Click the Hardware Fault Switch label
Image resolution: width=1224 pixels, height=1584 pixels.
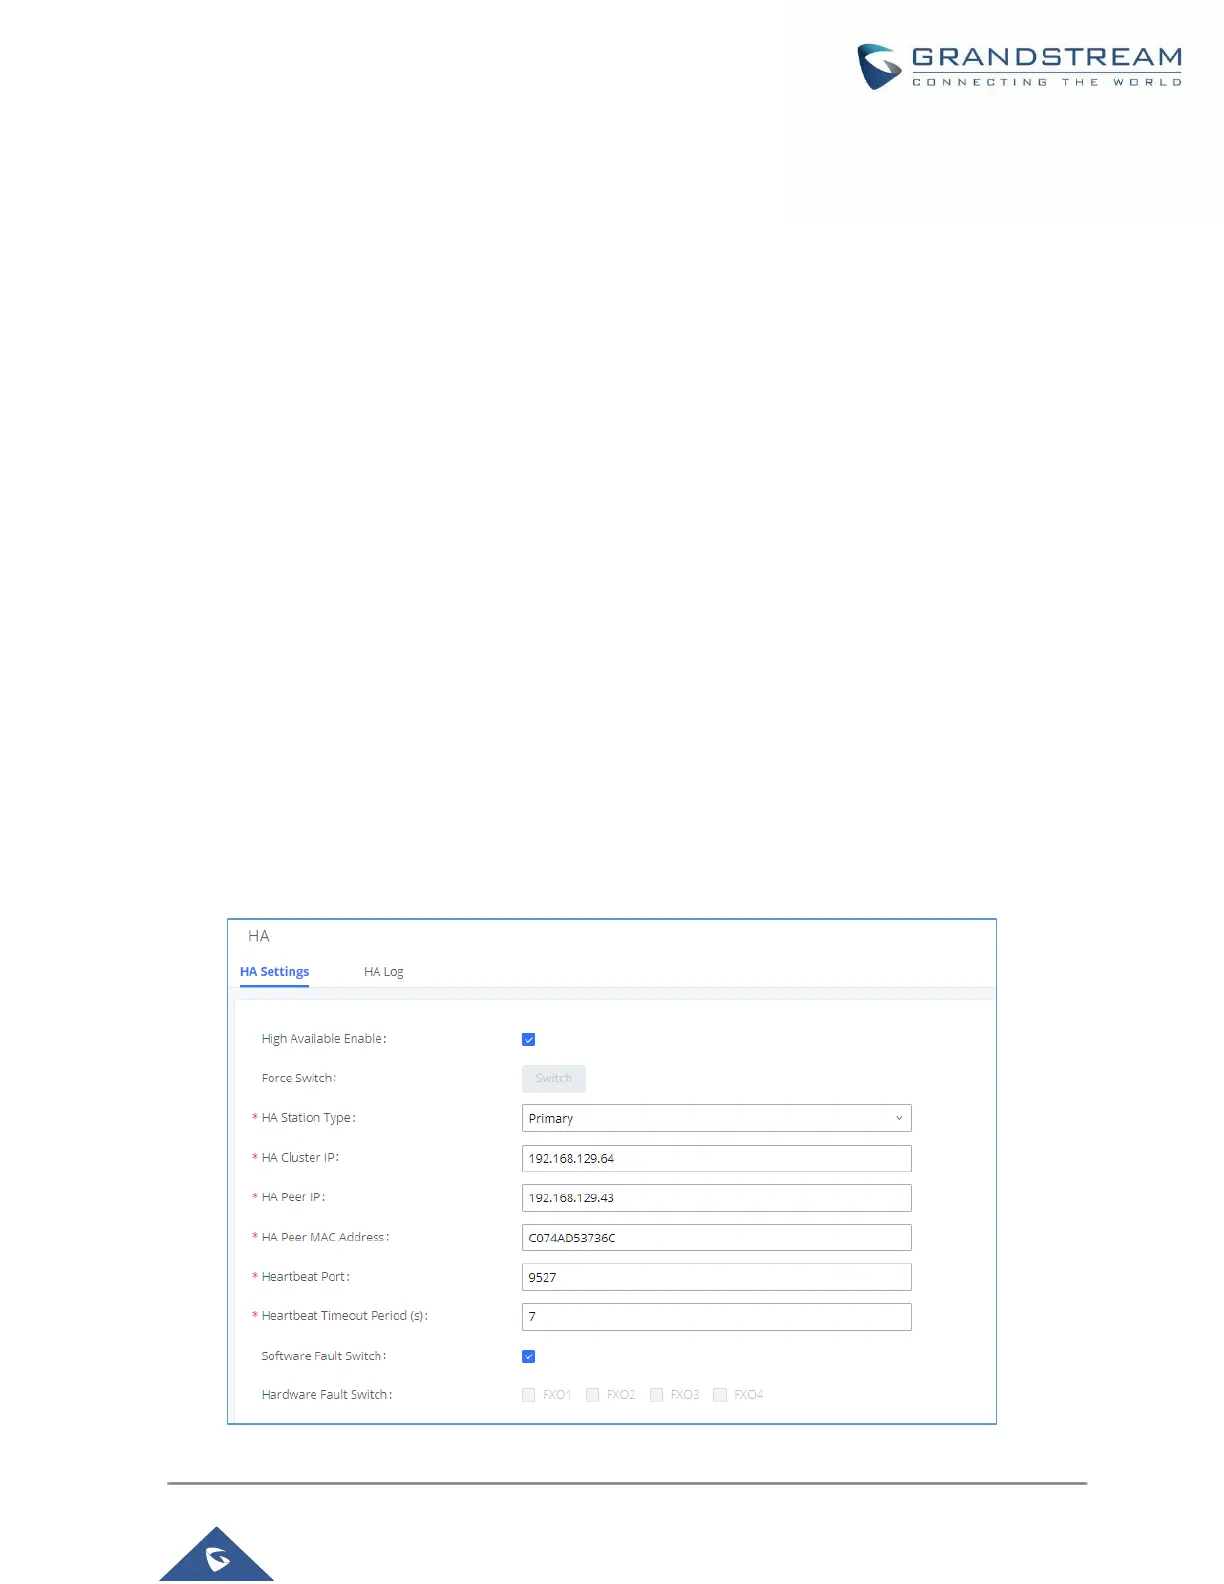click(327, 1395)
